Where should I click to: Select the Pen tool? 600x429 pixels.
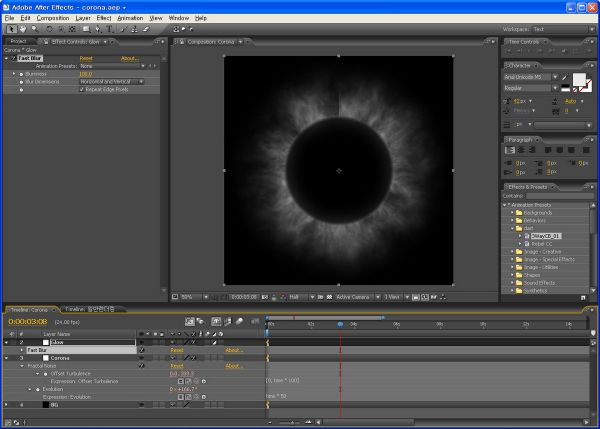point(98,29)
